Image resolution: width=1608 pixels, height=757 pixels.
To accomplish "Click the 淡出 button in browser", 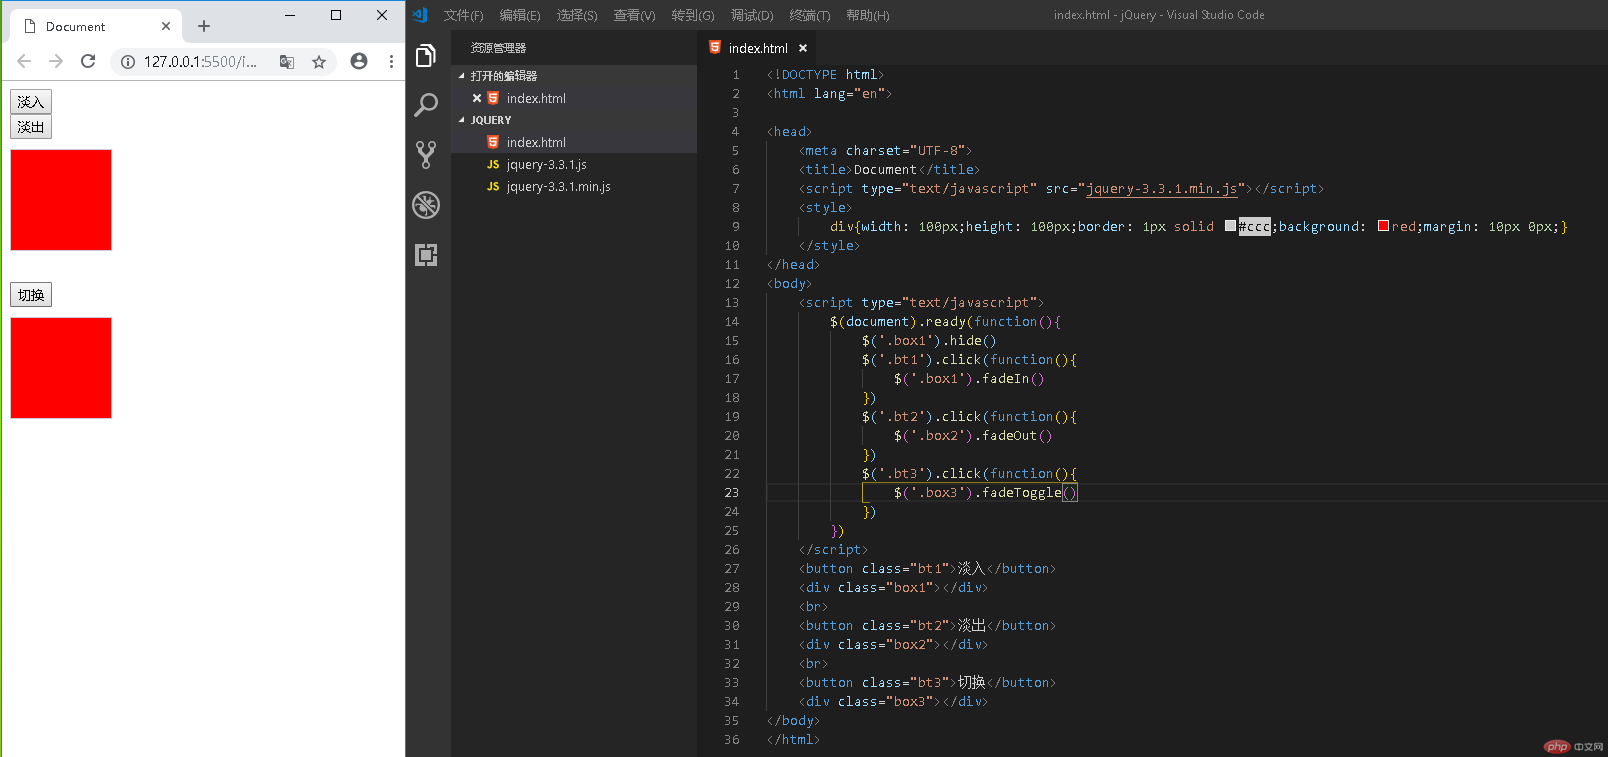I will click(x=31, y=127).
